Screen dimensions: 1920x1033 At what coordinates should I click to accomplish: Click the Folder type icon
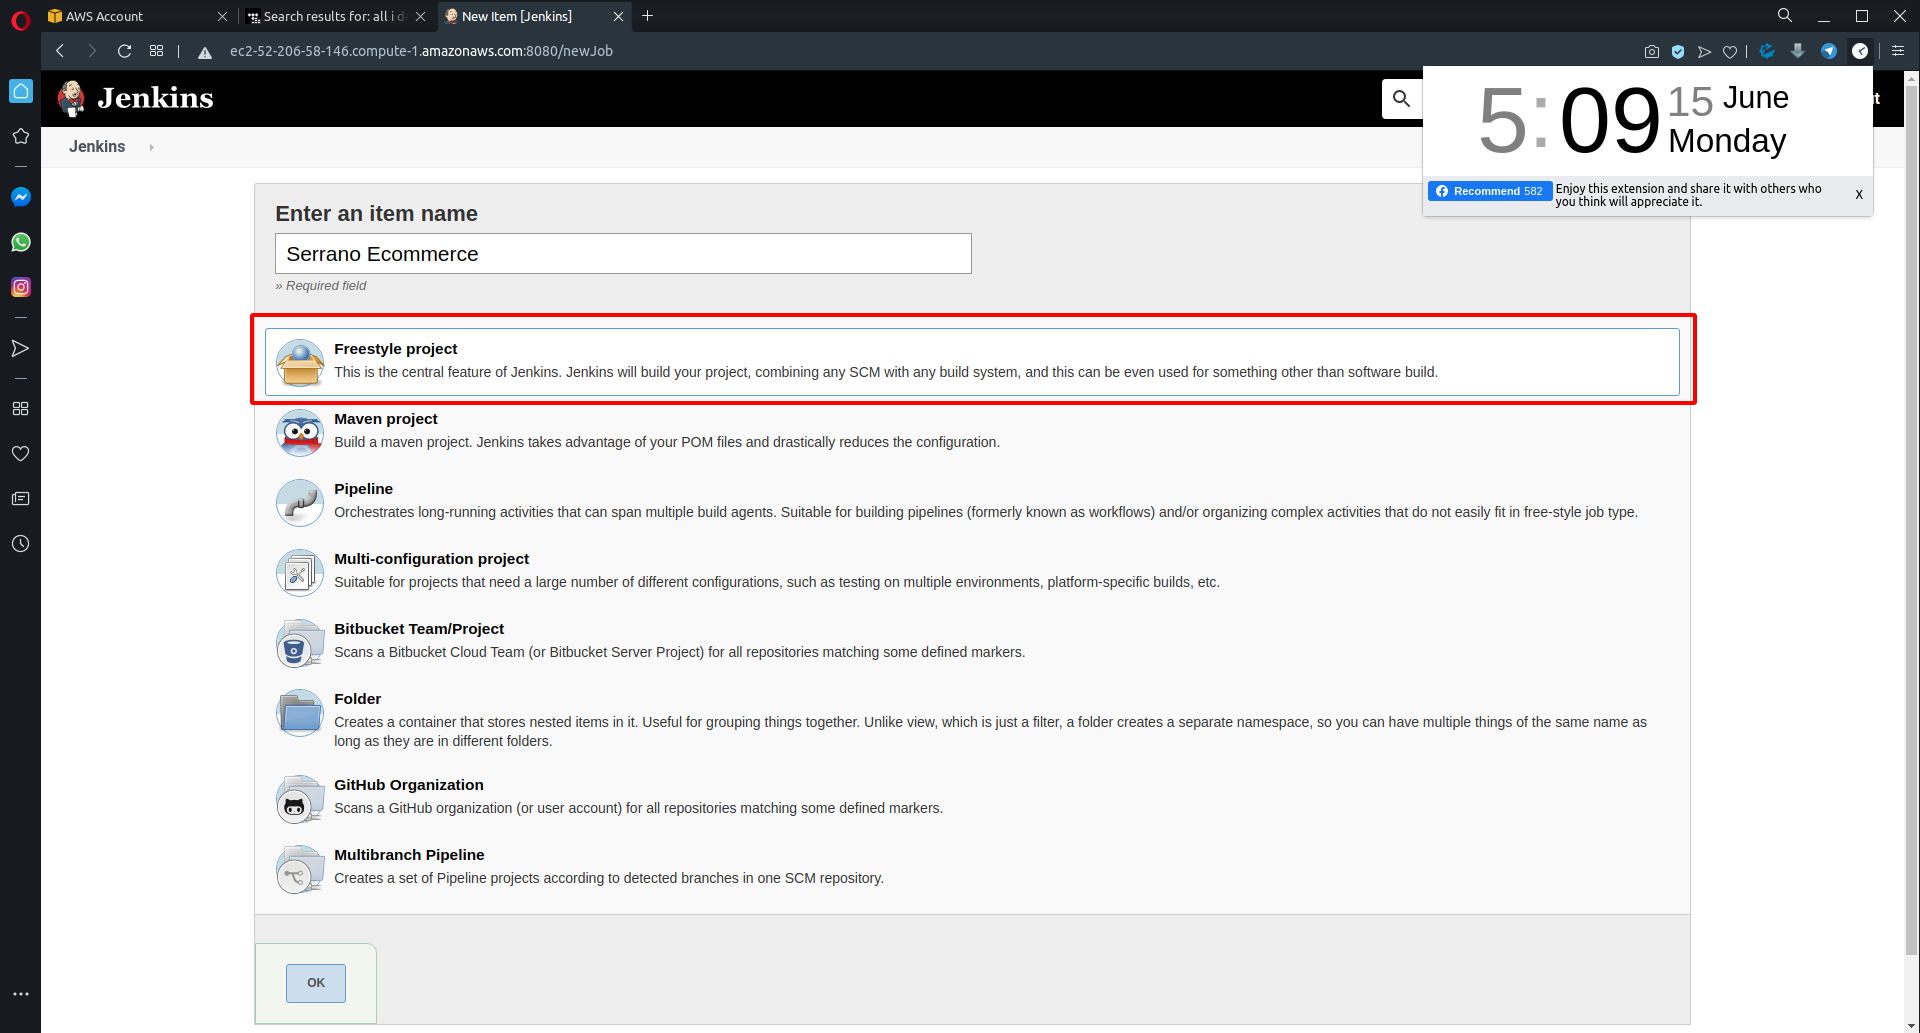coord(300,712)
